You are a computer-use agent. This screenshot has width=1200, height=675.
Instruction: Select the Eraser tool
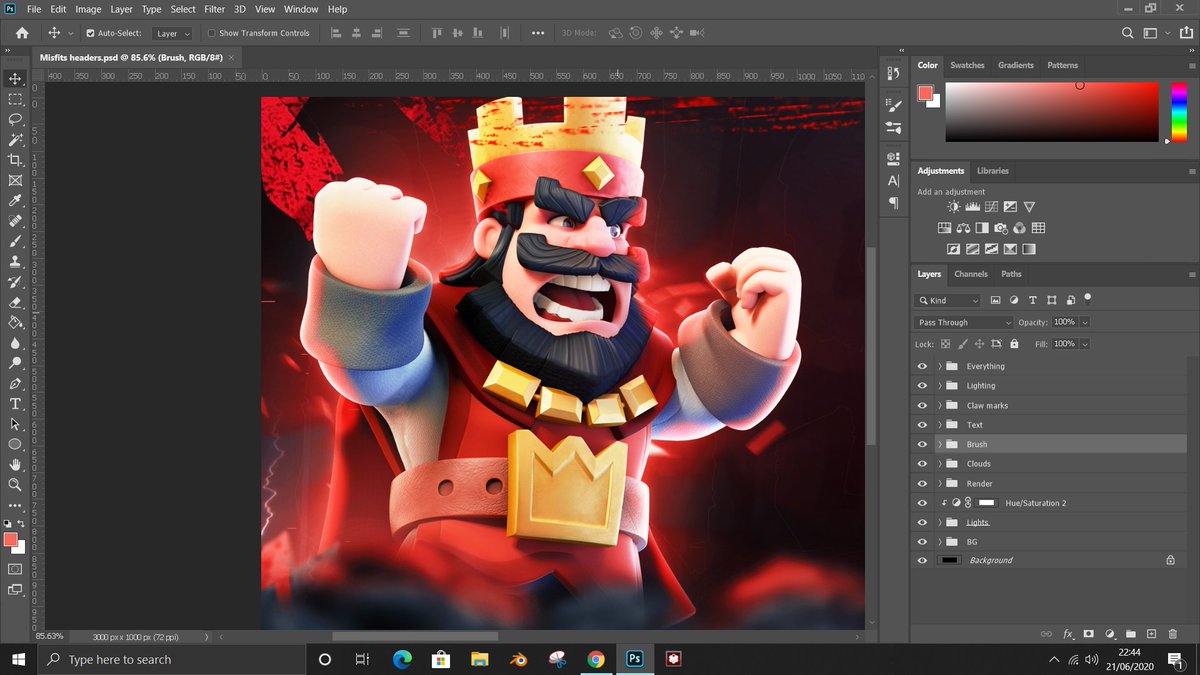15,302
